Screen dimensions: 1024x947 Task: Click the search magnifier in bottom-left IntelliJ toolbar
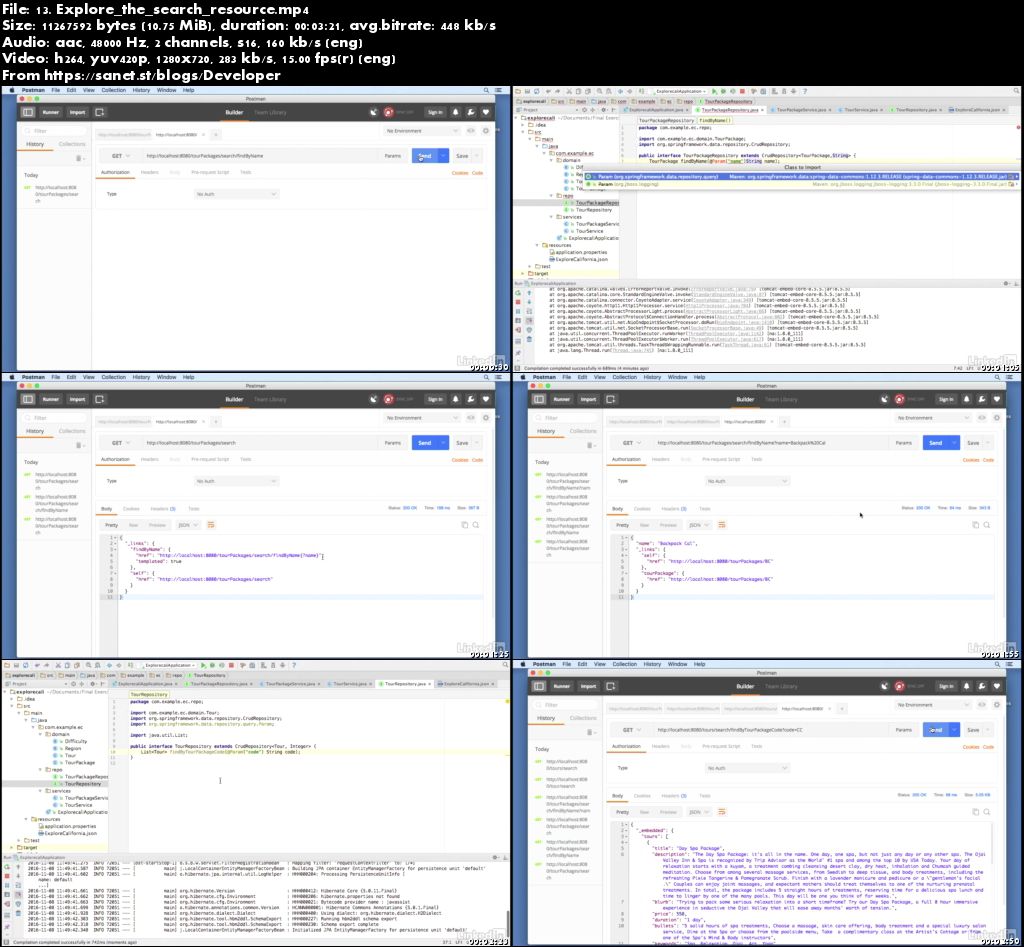[x=505, y=666]
